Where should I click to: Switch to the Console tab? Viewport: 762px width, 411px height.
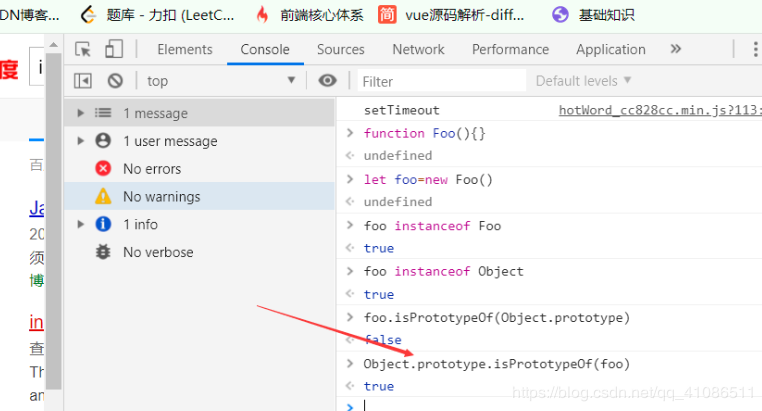tap(265, 49)
